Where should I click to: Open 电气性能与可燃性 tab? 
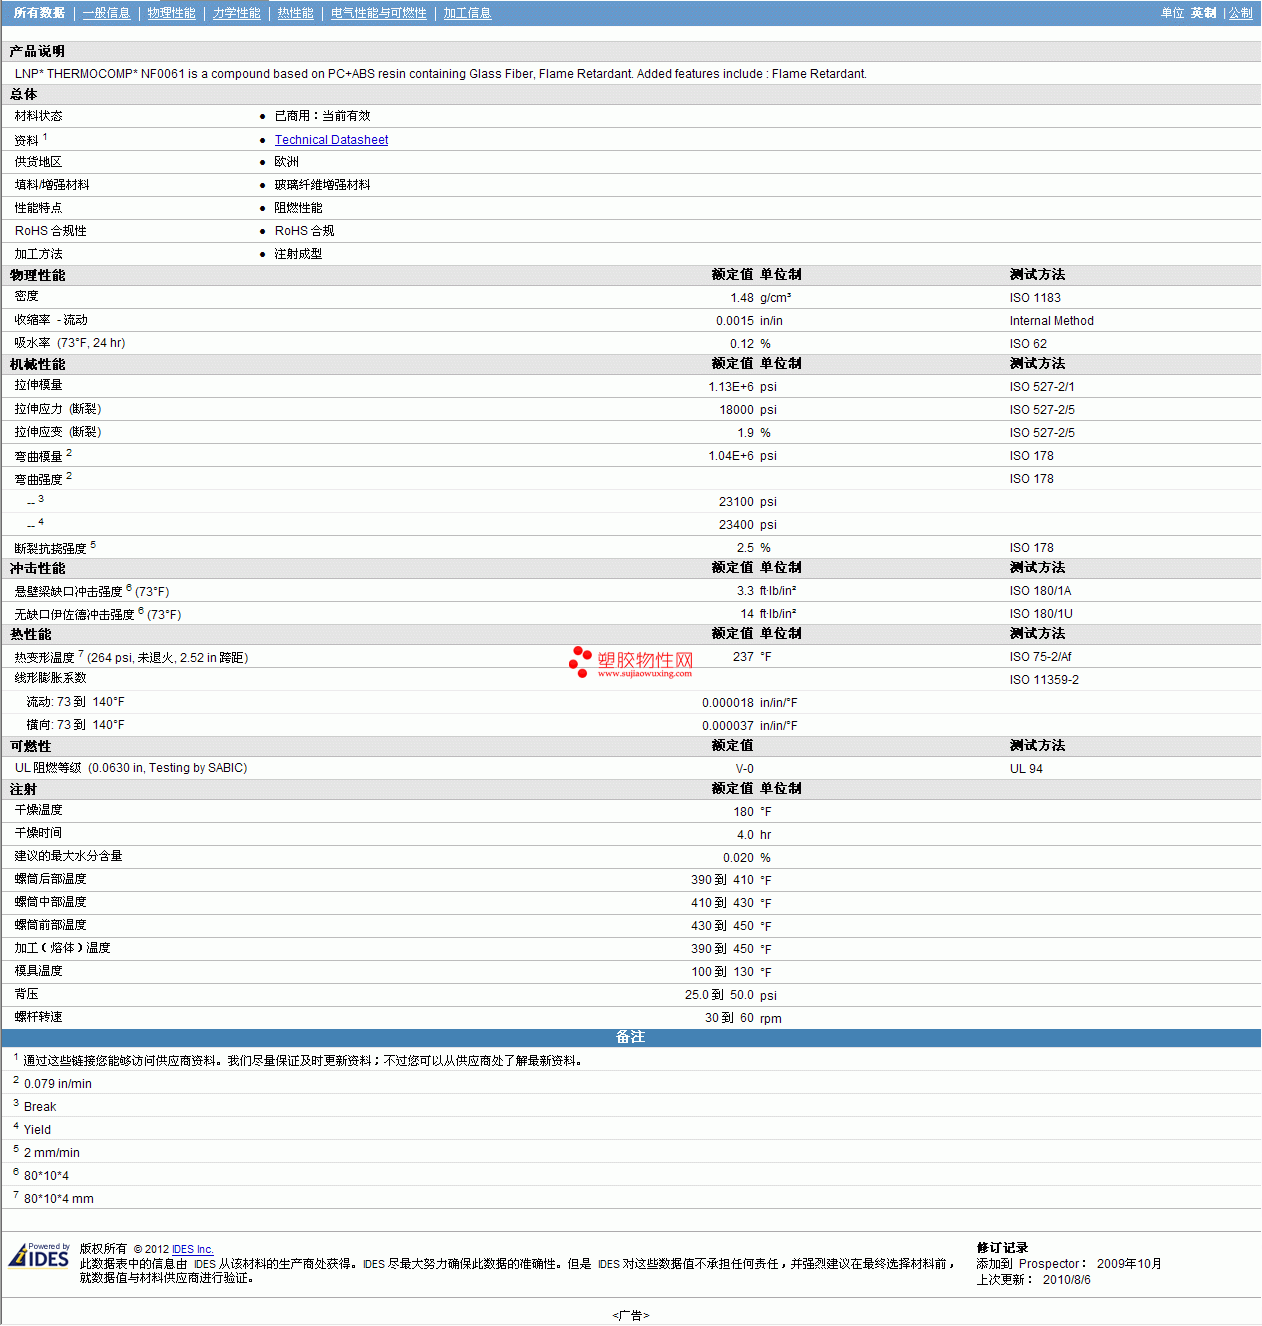379,13
